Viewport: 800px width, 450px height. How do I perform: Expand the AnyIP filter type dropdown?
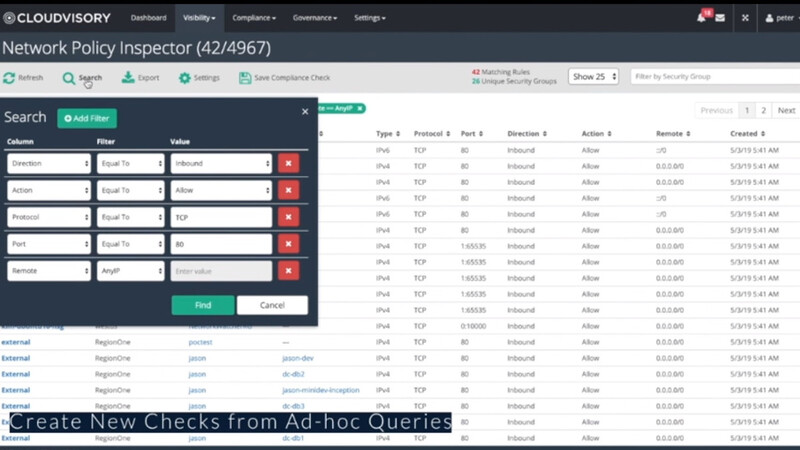coord(131,271)
